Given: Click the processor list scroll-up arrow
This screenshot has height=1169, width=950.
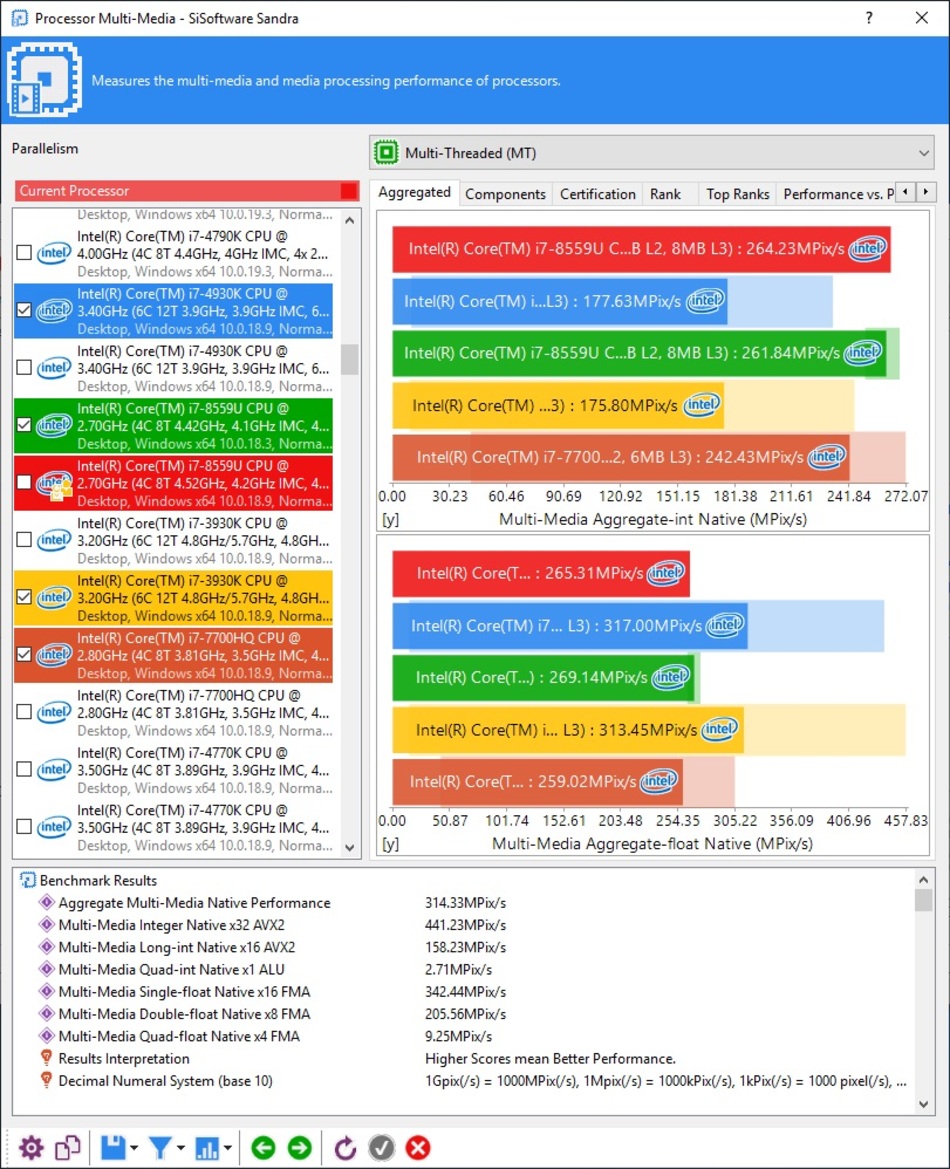Looking at the screenshot, I should [x=350, y=220].
